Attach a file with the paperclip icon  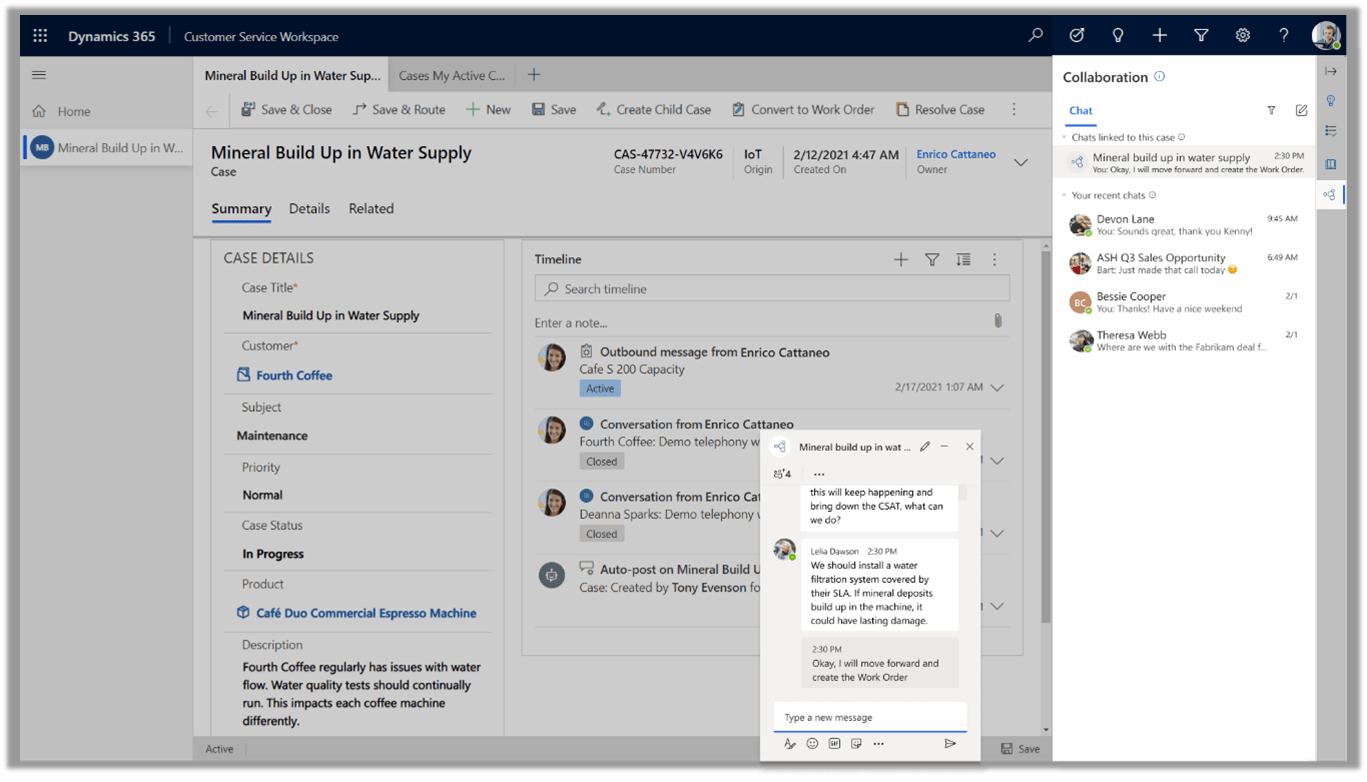[998, 321]
